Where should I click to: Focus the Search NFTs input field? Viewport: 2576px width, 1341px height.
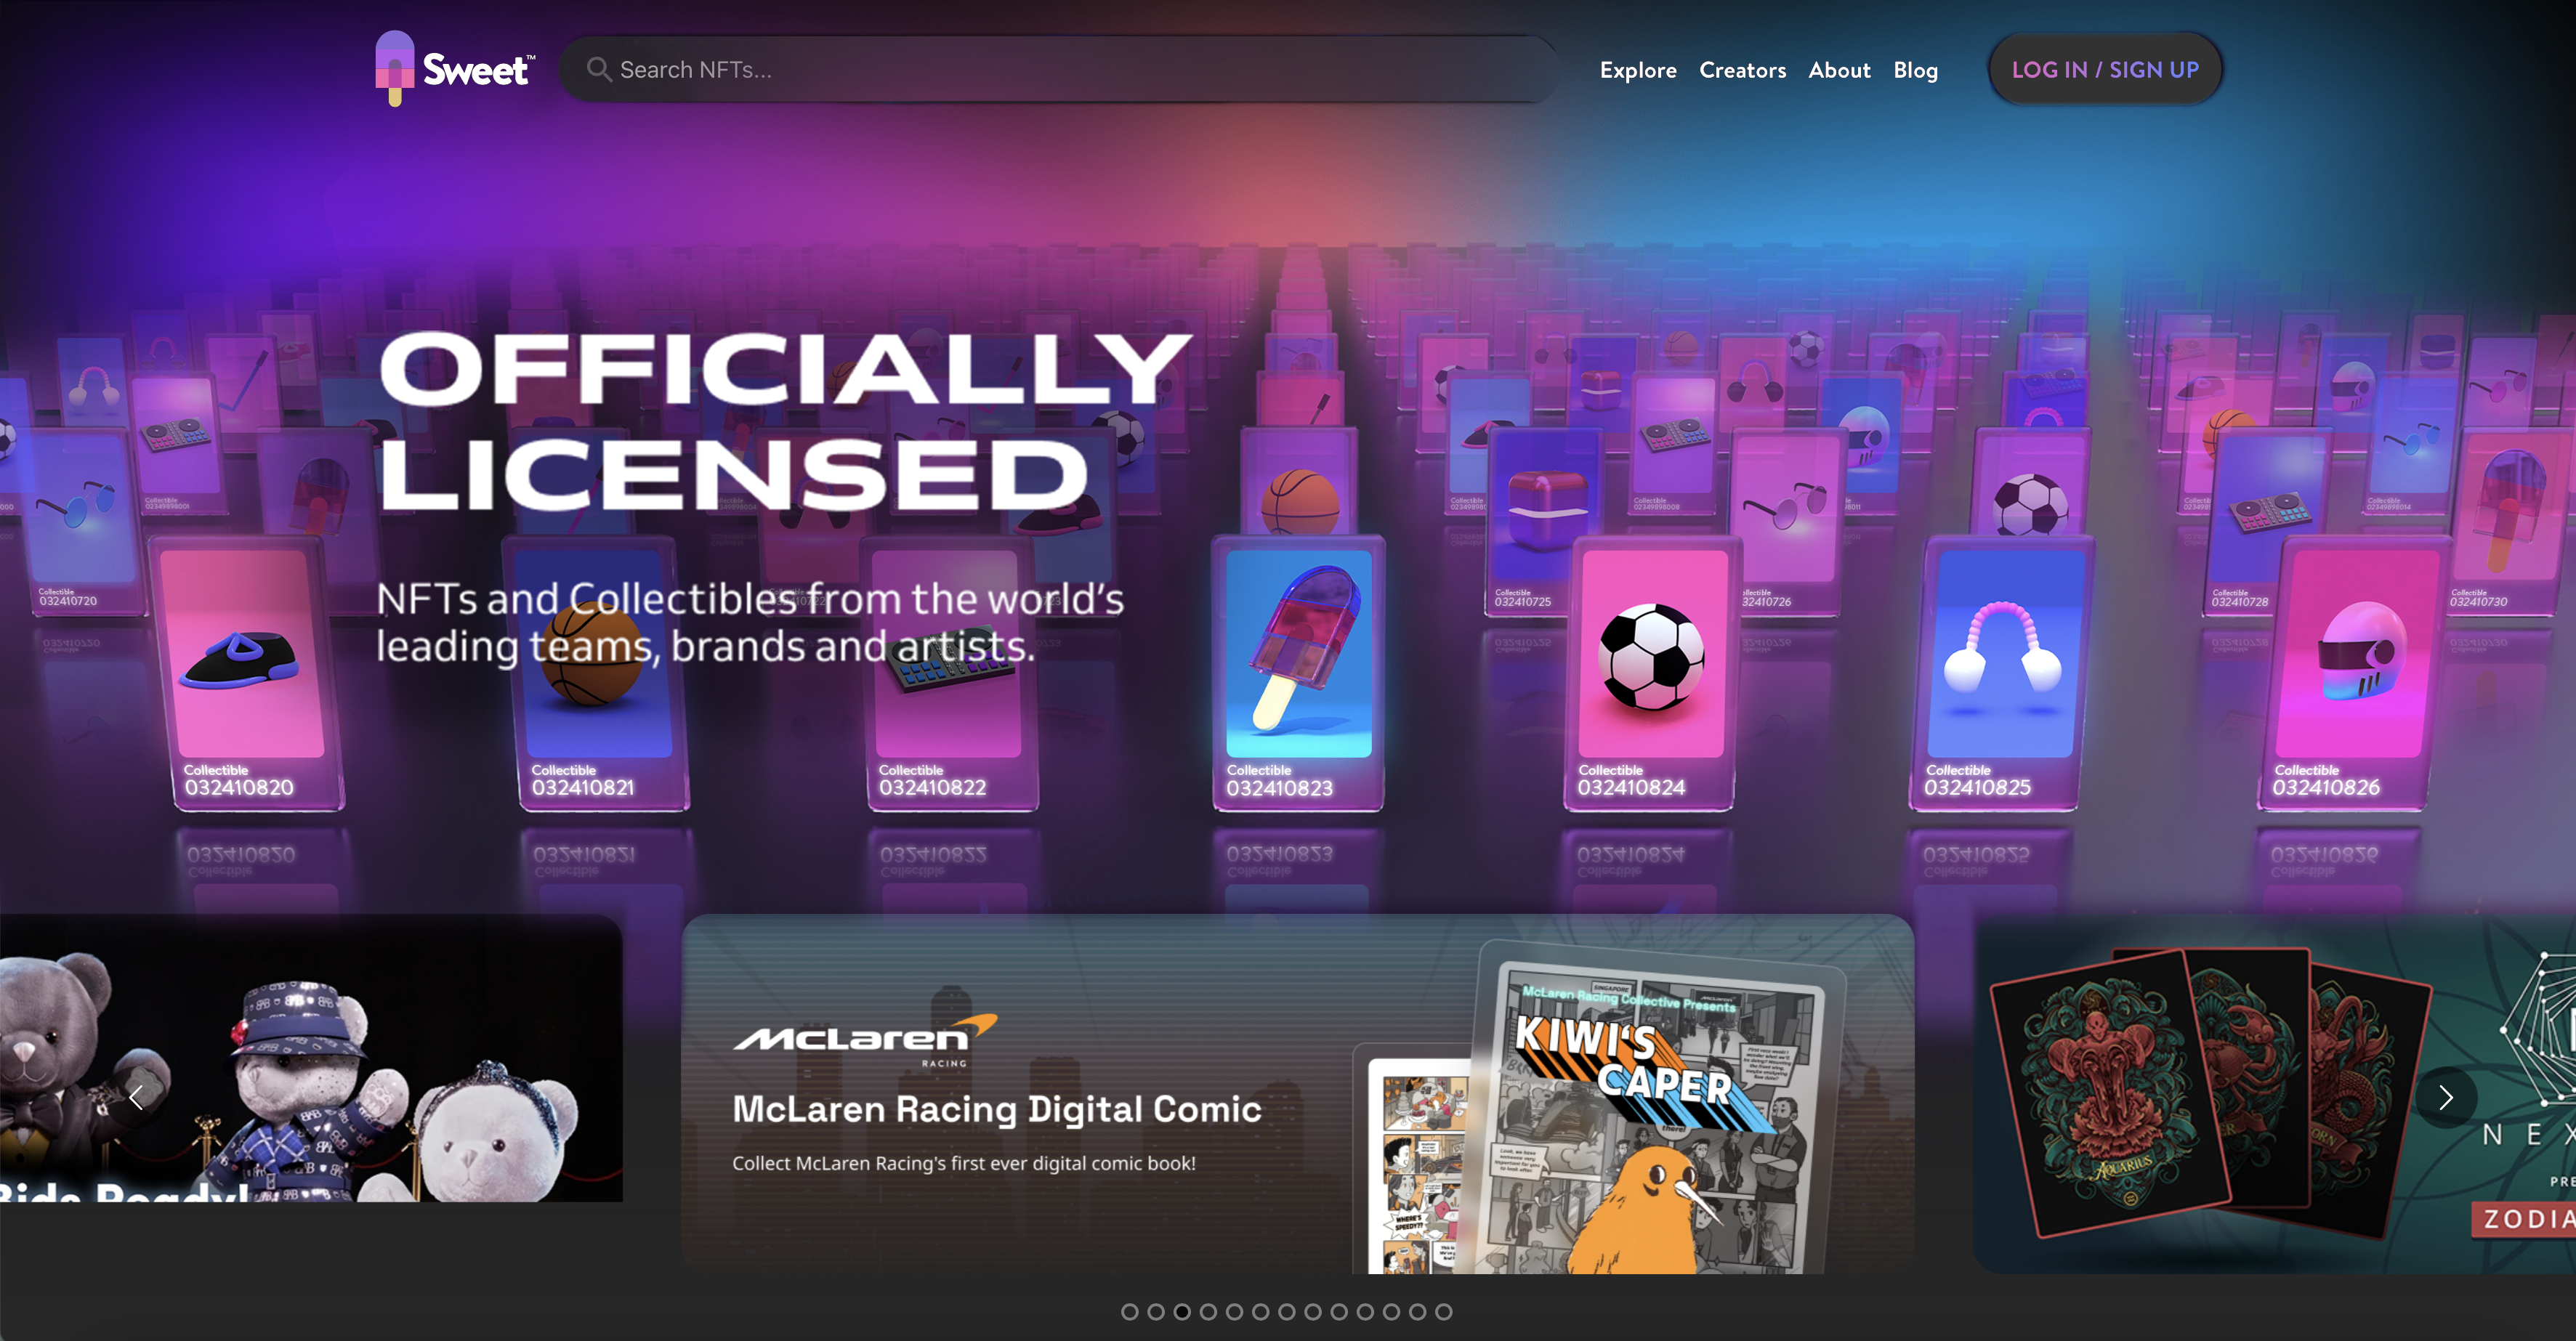tap(1058, 69)
